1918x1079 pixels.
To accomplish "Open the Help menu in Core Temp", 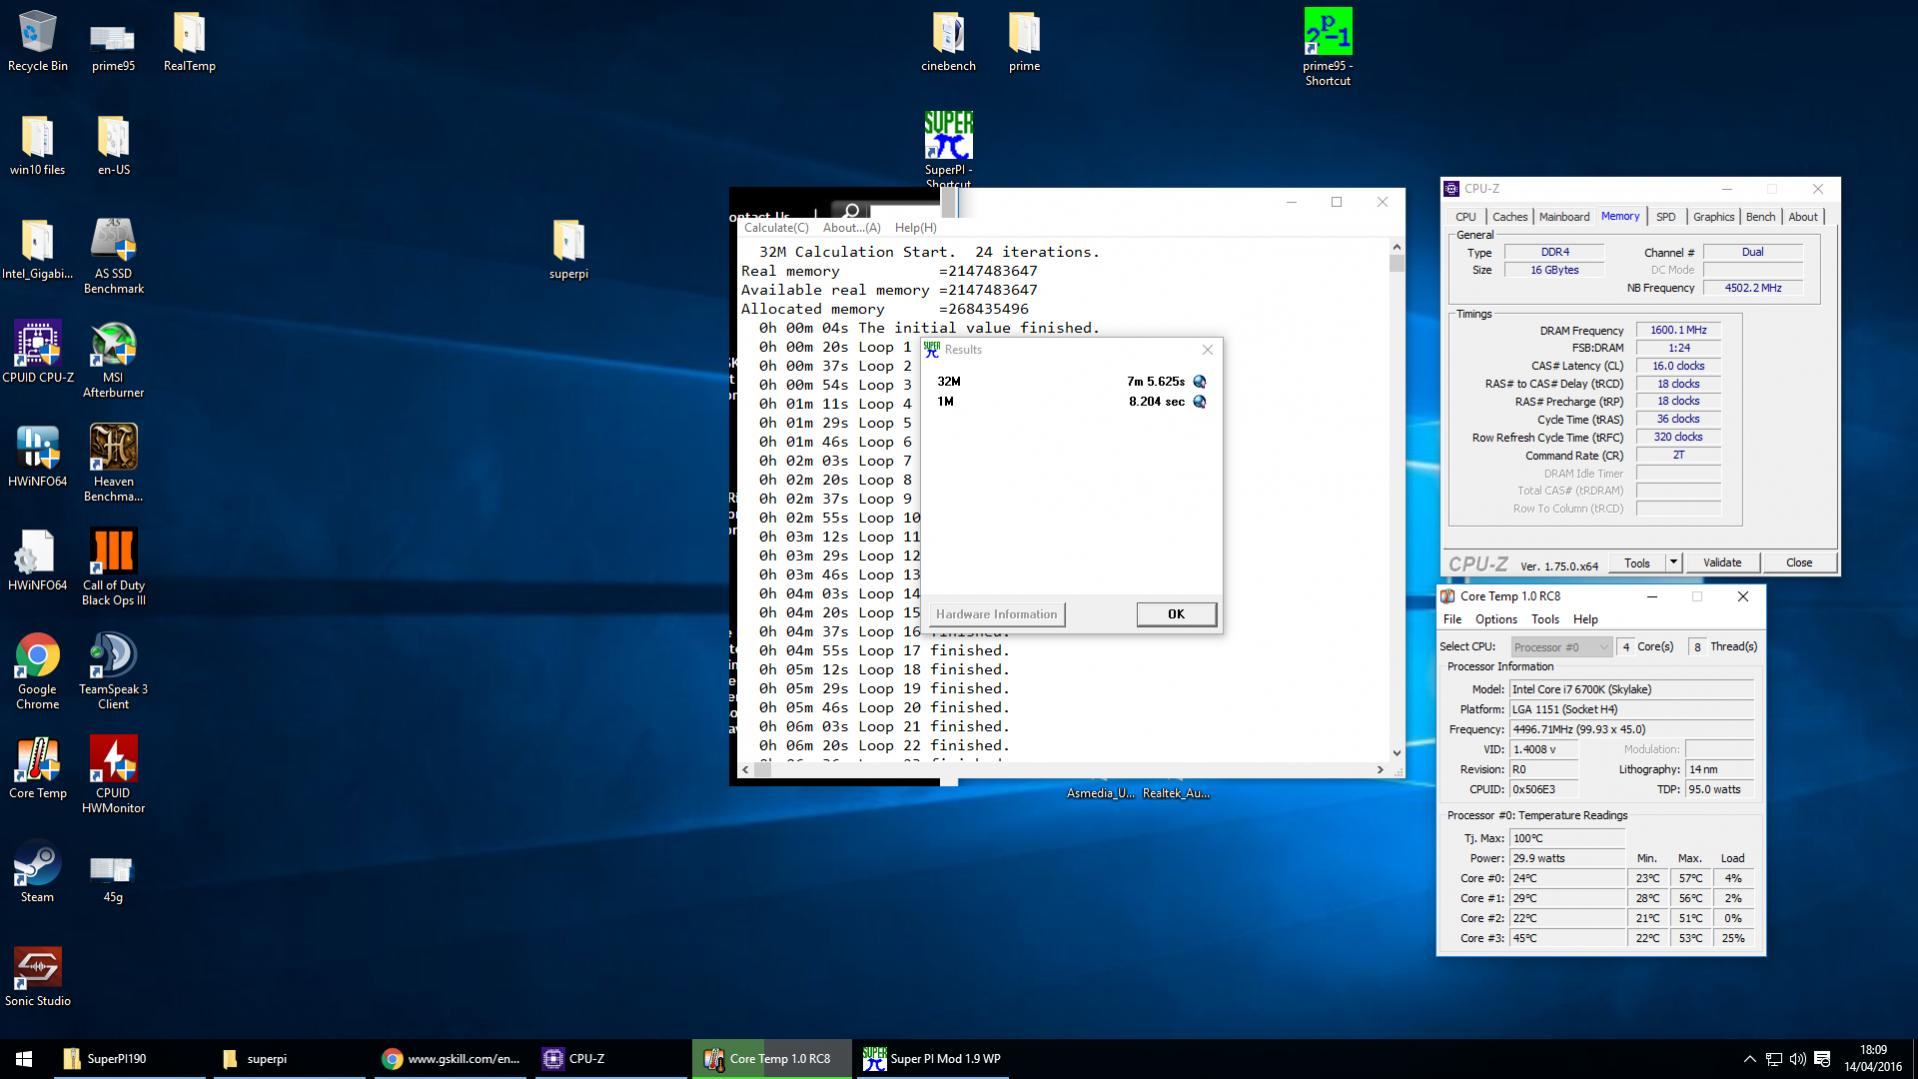I will (x=1585, y=620).
